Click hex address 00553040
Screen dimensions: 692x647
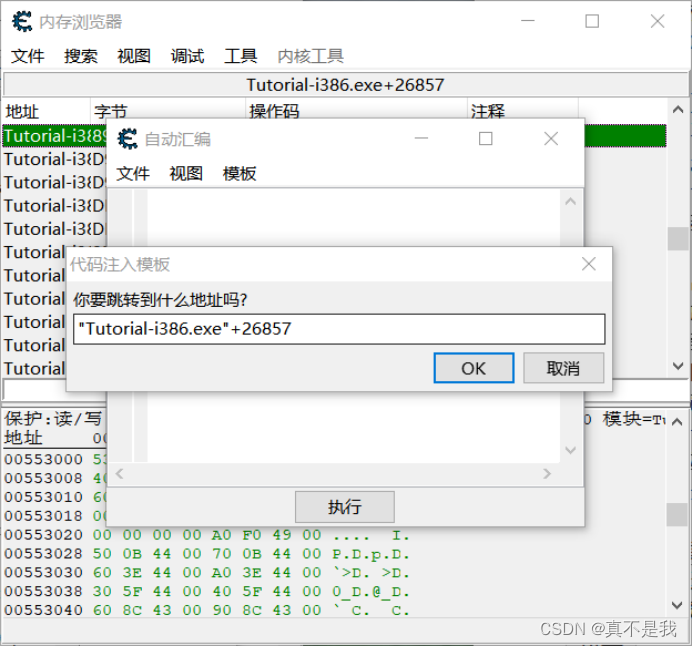click(43, 610)
